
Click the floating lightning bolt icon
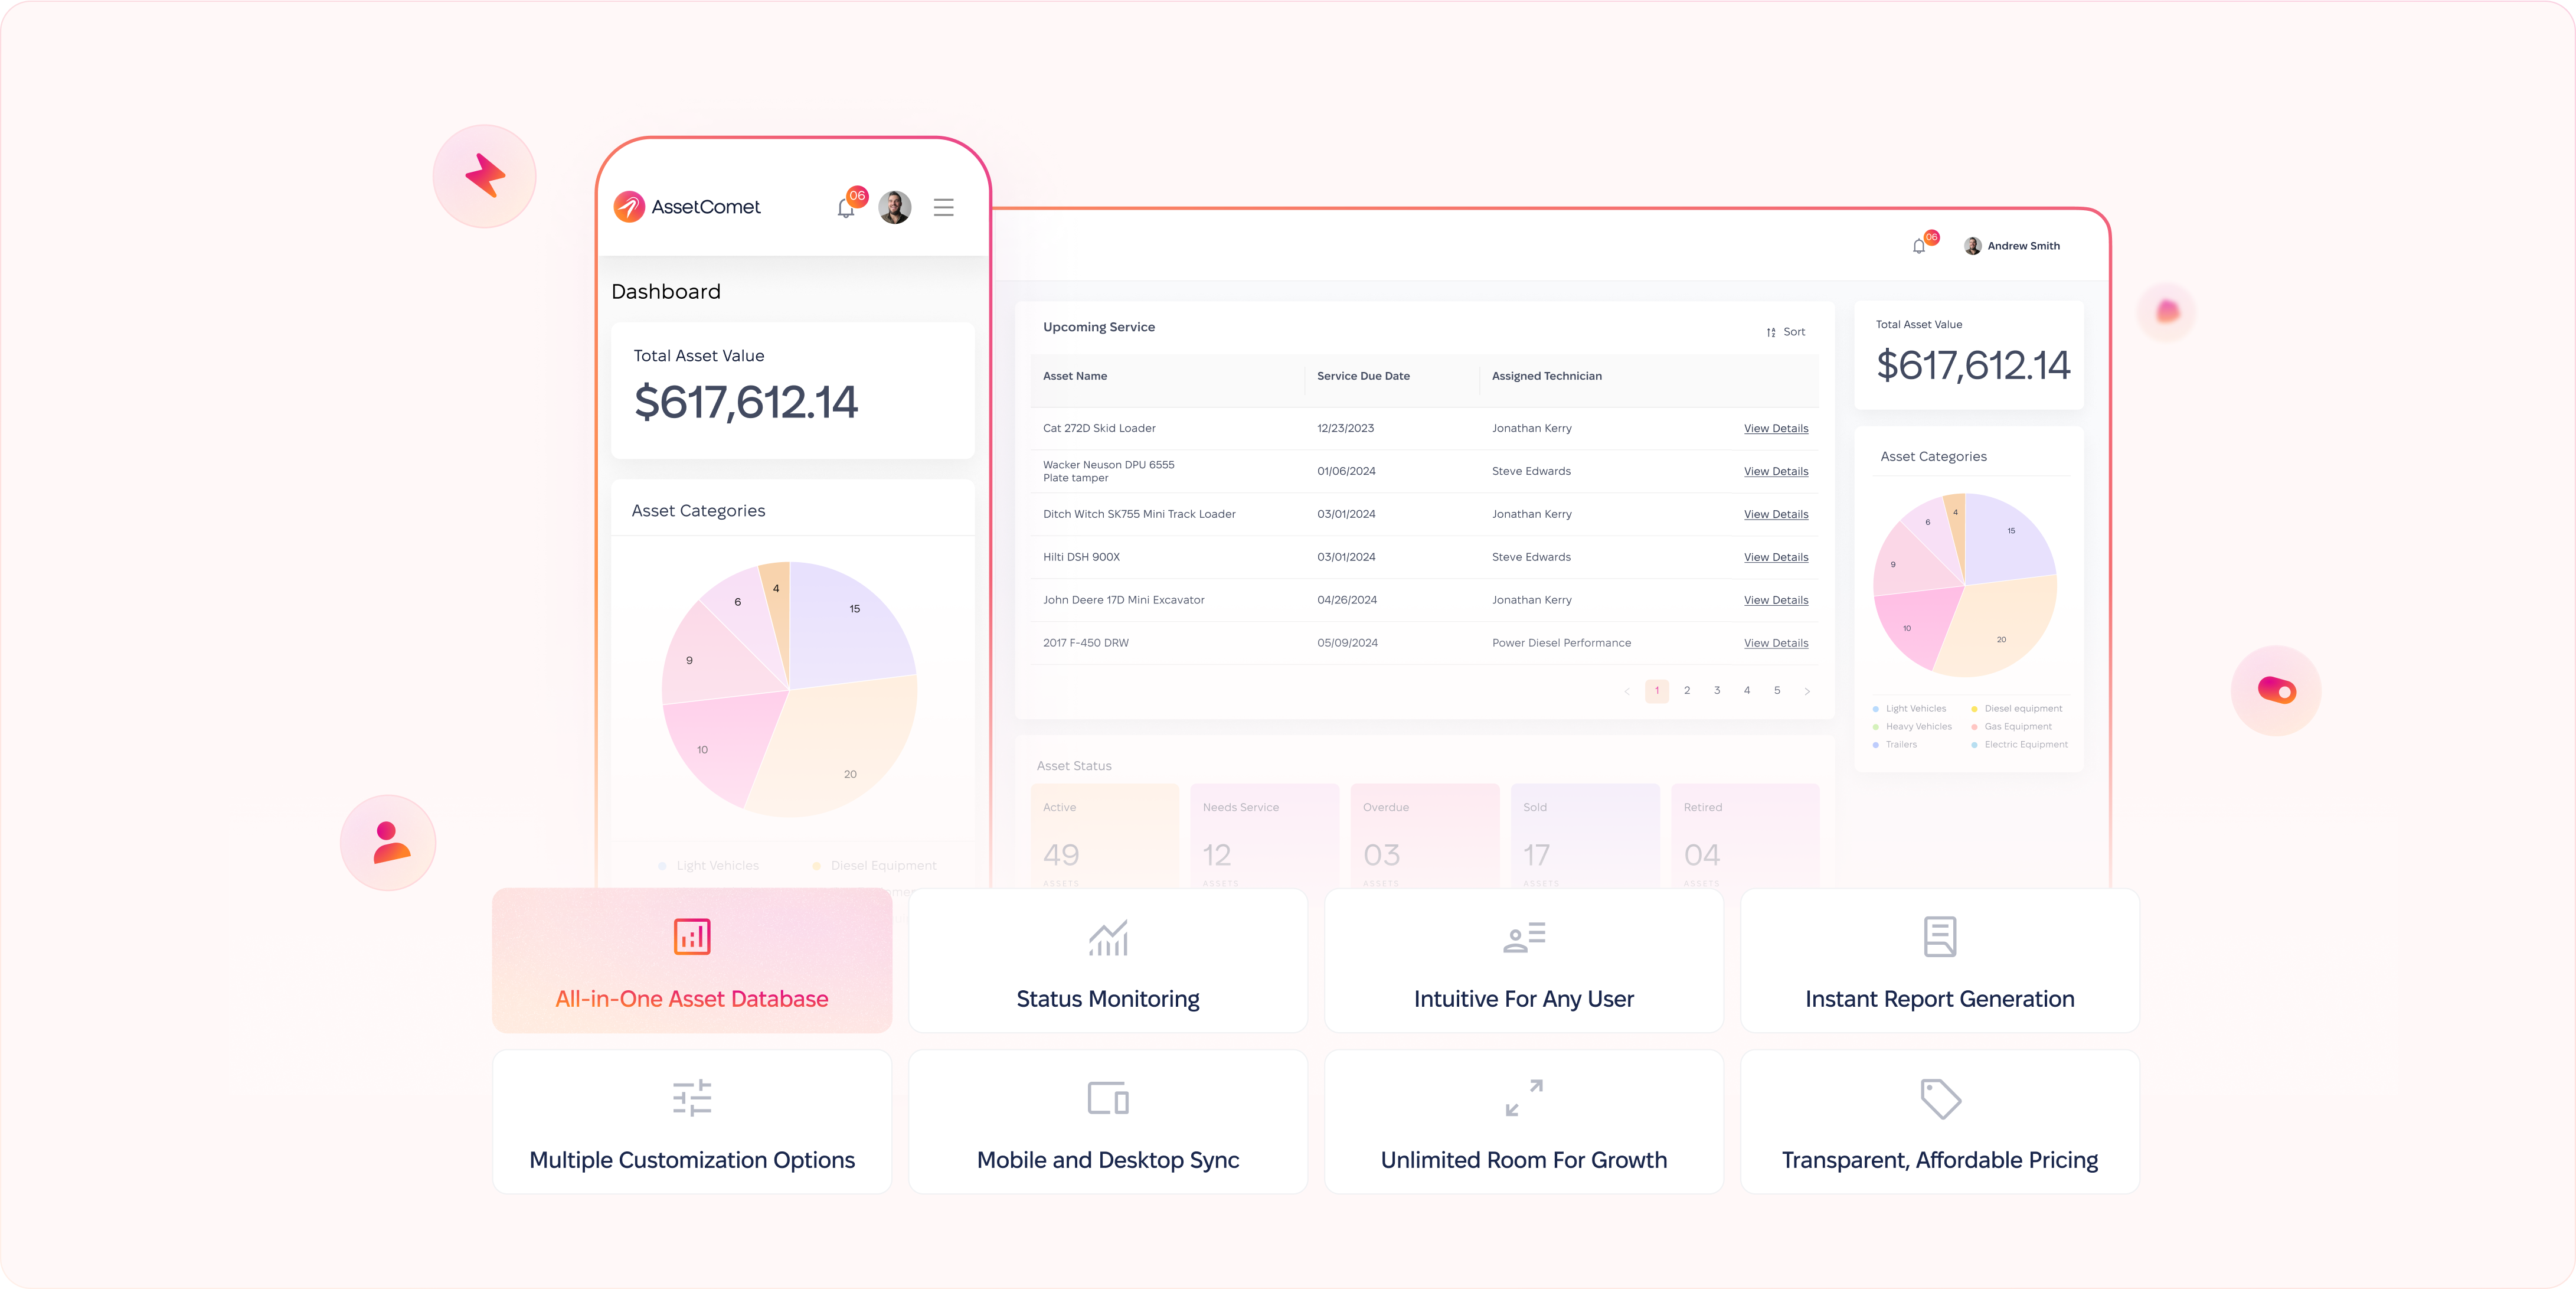tap(485, 176)
